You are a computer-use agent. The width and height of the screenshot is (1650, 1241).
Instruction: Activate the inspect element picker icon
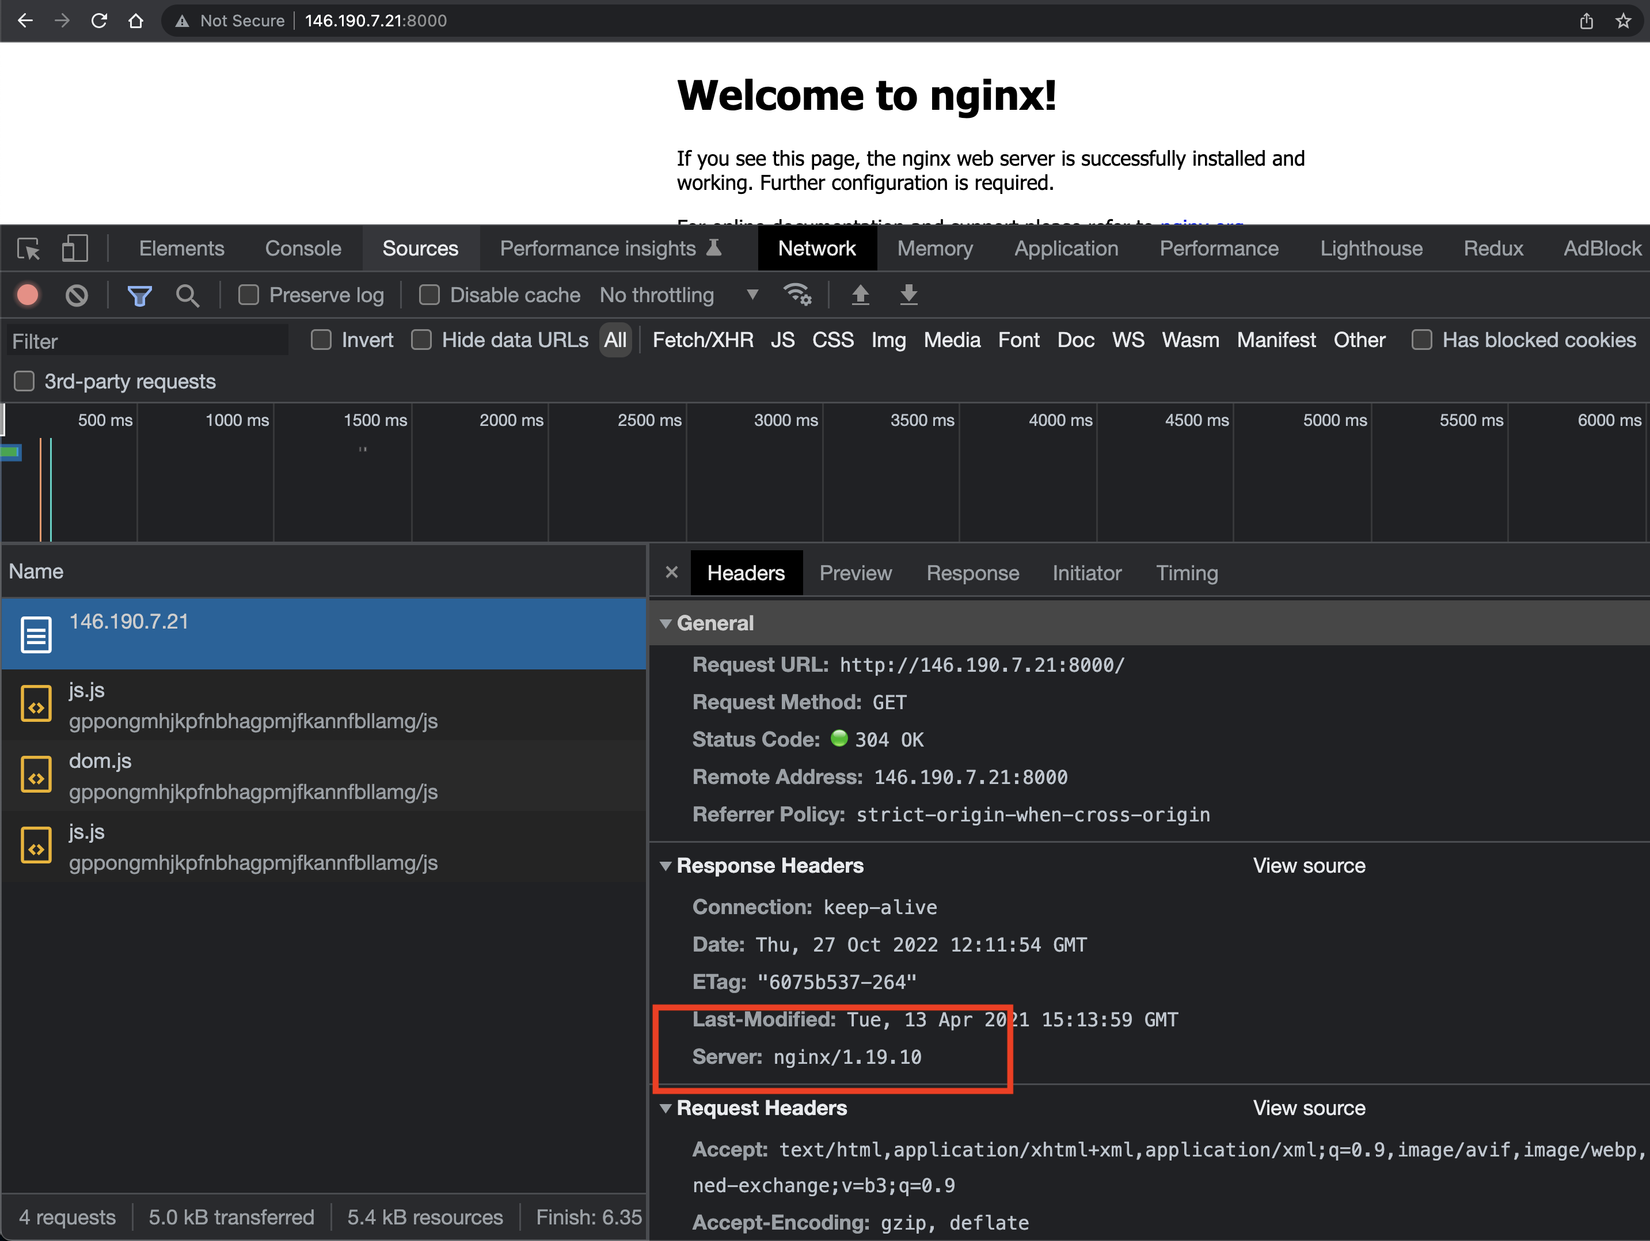[x=28, y=248]
